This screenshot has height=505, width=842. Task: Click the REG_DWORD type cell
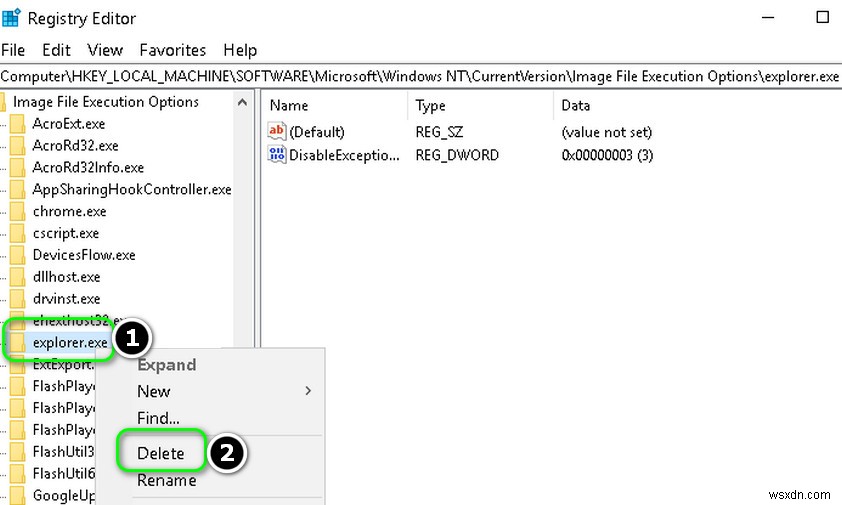pyautogui.click(x=457, y=155)
